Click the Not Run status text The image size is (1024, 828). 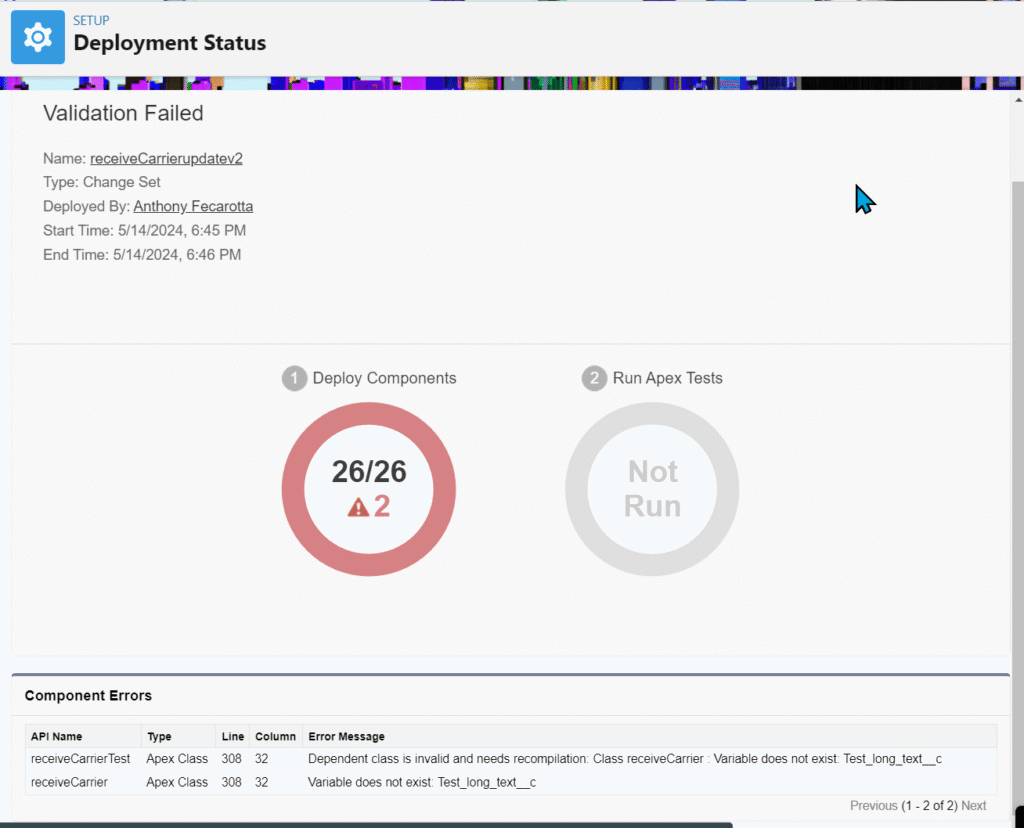(x=652, y=488)
